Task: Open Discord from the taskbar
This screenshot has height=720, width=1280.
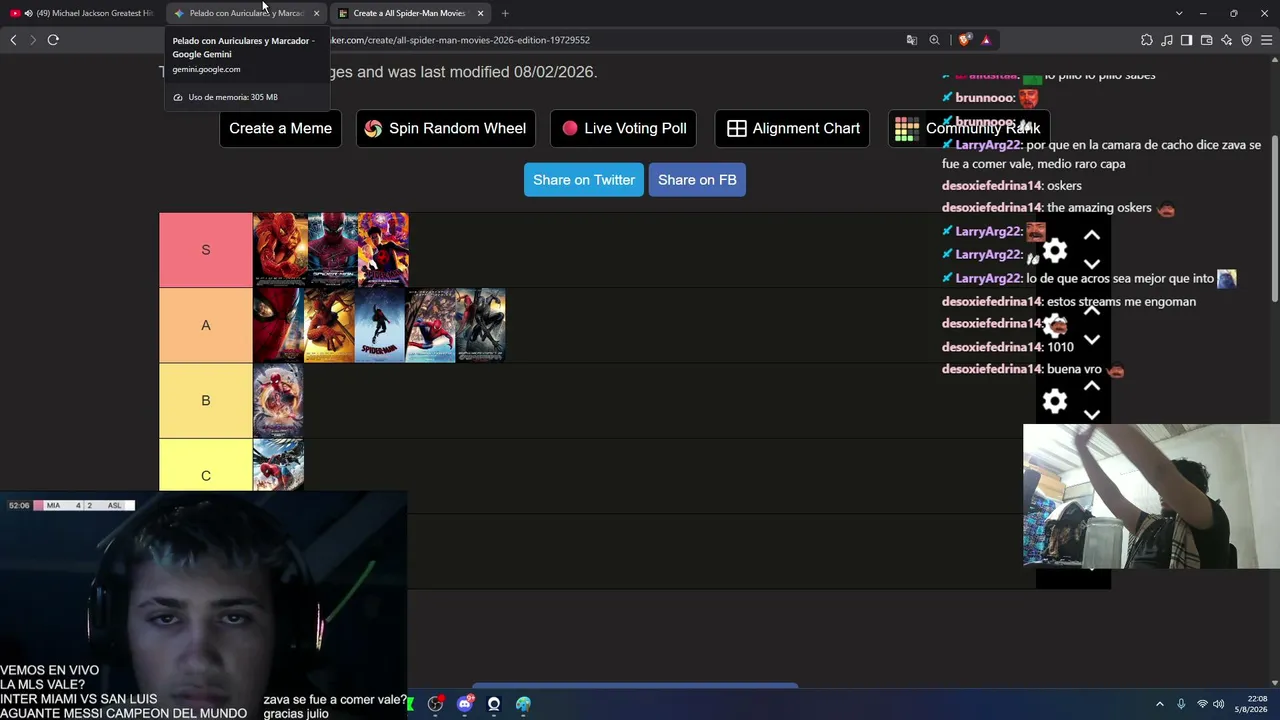Action: (465, 704)
